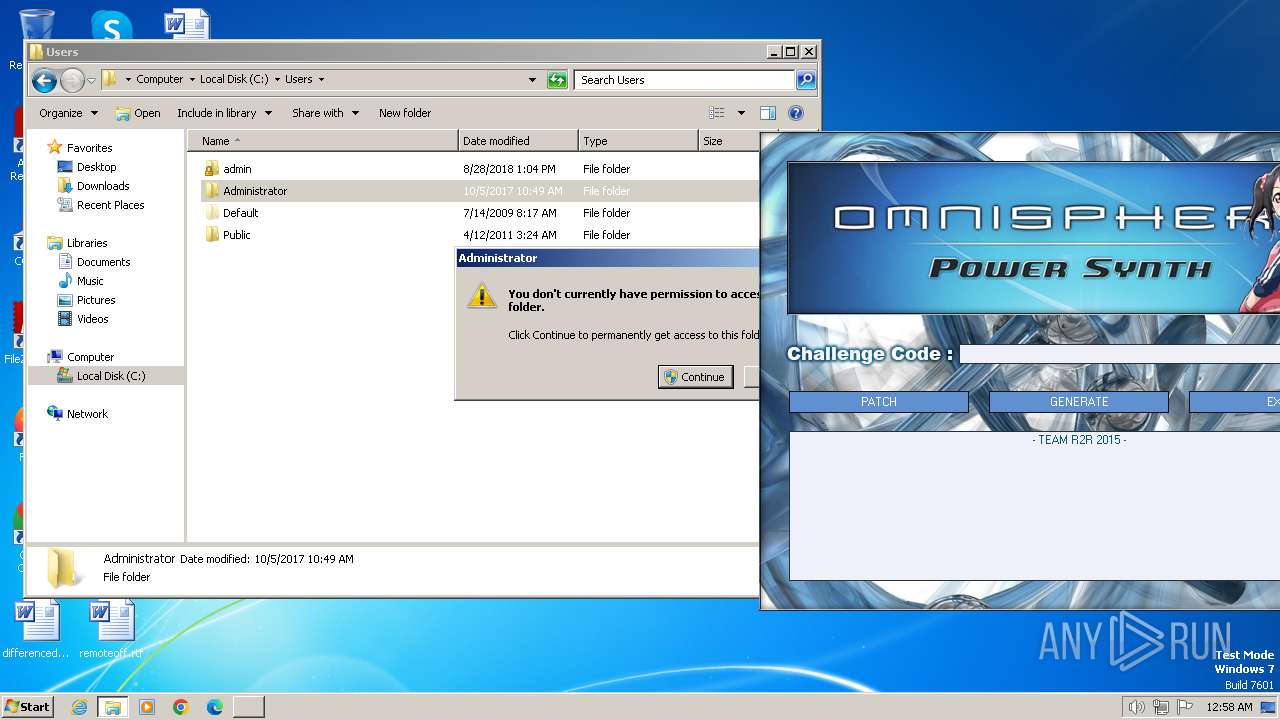Select the Recycle Bin on the desktop
Screen dimensions: 1280x720
(36, 26)
